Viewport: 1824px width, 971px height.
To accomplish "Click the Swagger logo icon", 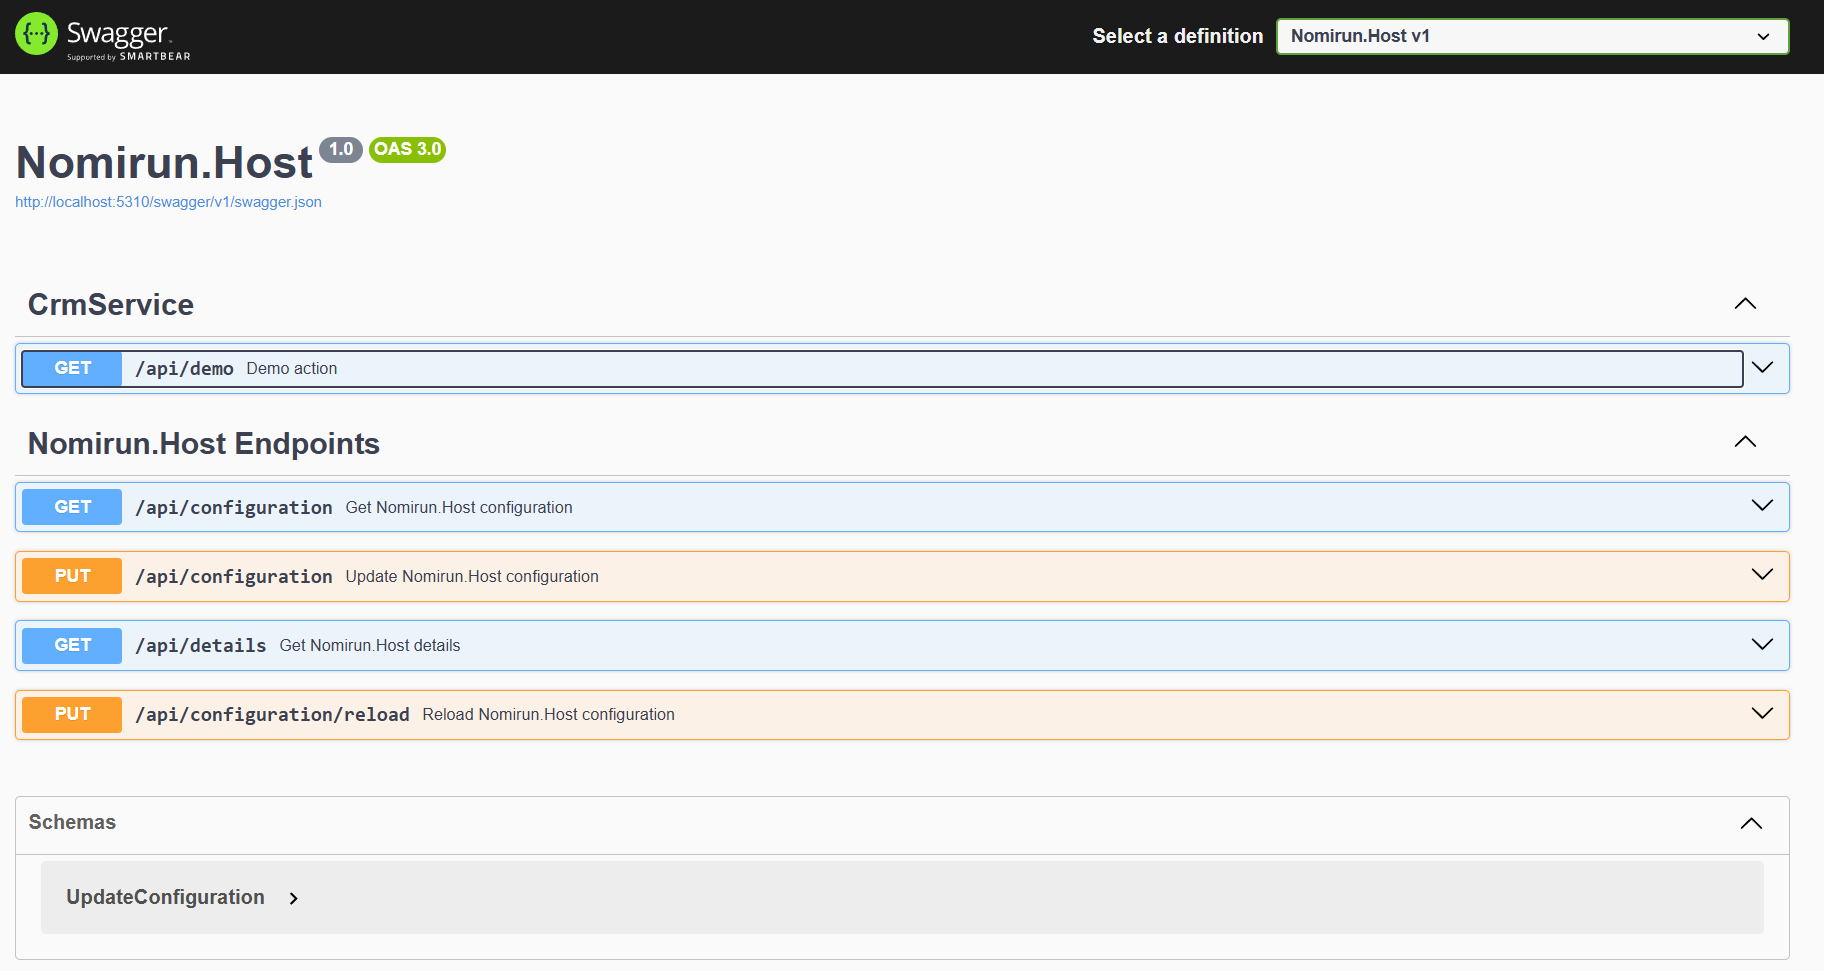I will (36, 34).
